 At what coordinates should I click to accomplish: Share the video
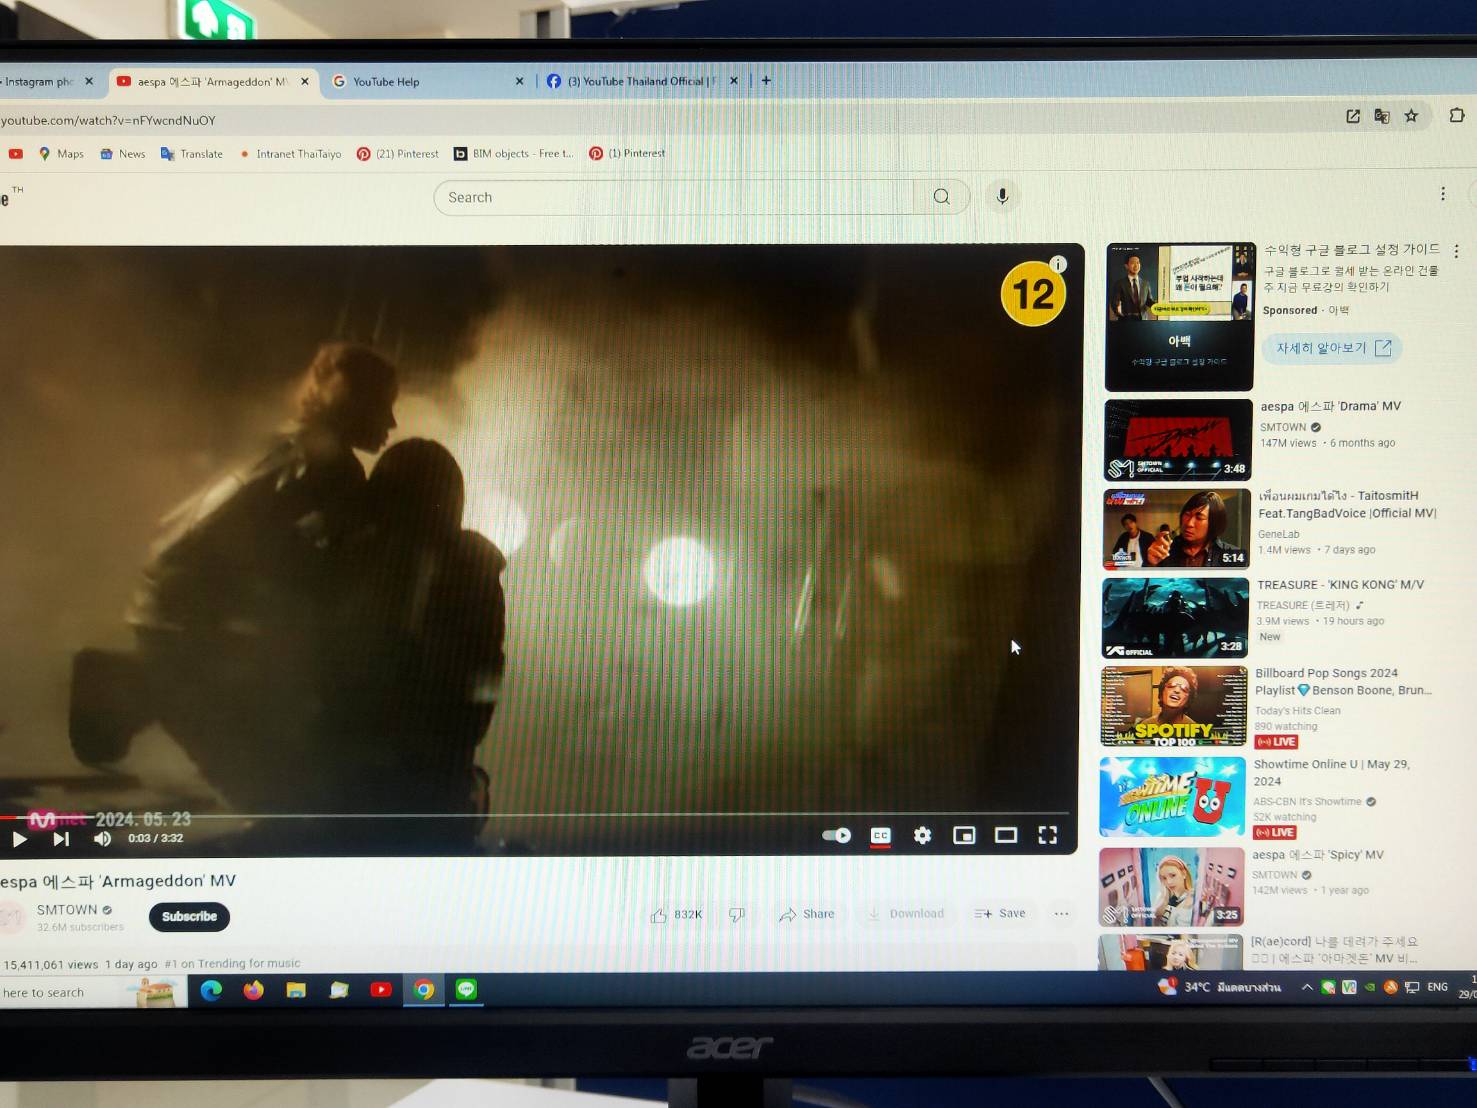coord(807,914)
